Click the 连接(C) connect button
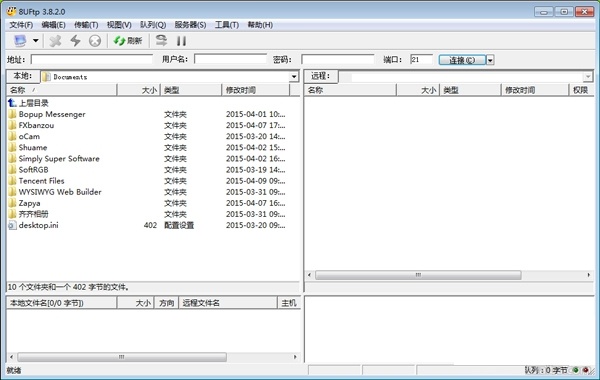This screenshot has height=380, width=600. 462,60
